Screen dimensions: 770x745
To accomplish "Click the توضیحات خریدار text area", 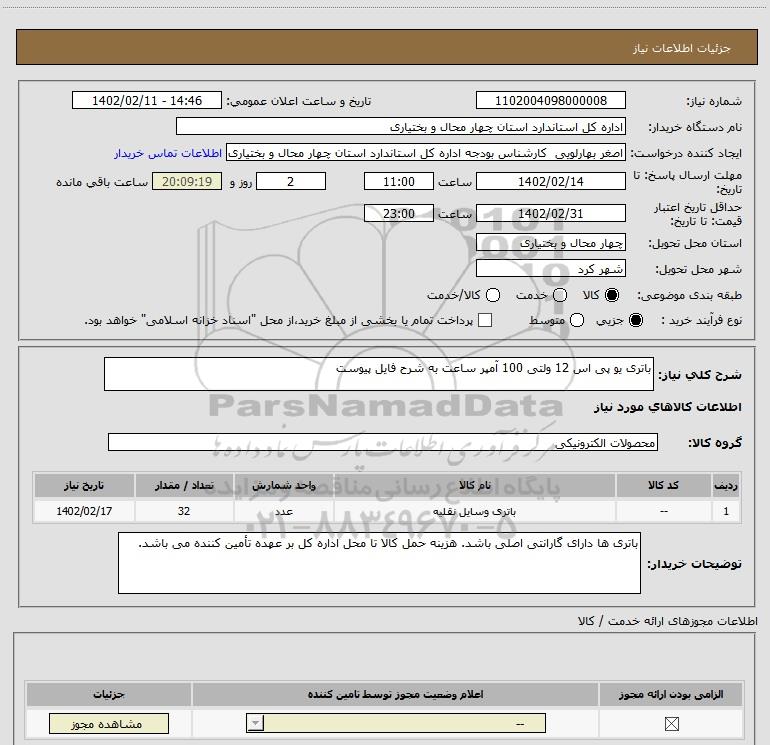I will click(379, 563).
